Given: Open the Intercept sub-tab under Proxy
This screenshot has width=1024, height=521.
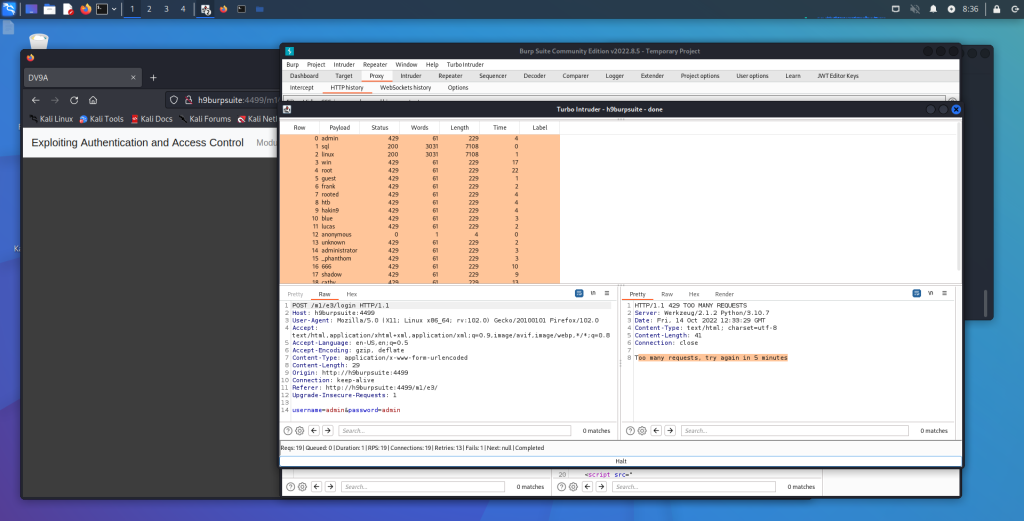Looking at the screenshot, I should tap(302, 87).
